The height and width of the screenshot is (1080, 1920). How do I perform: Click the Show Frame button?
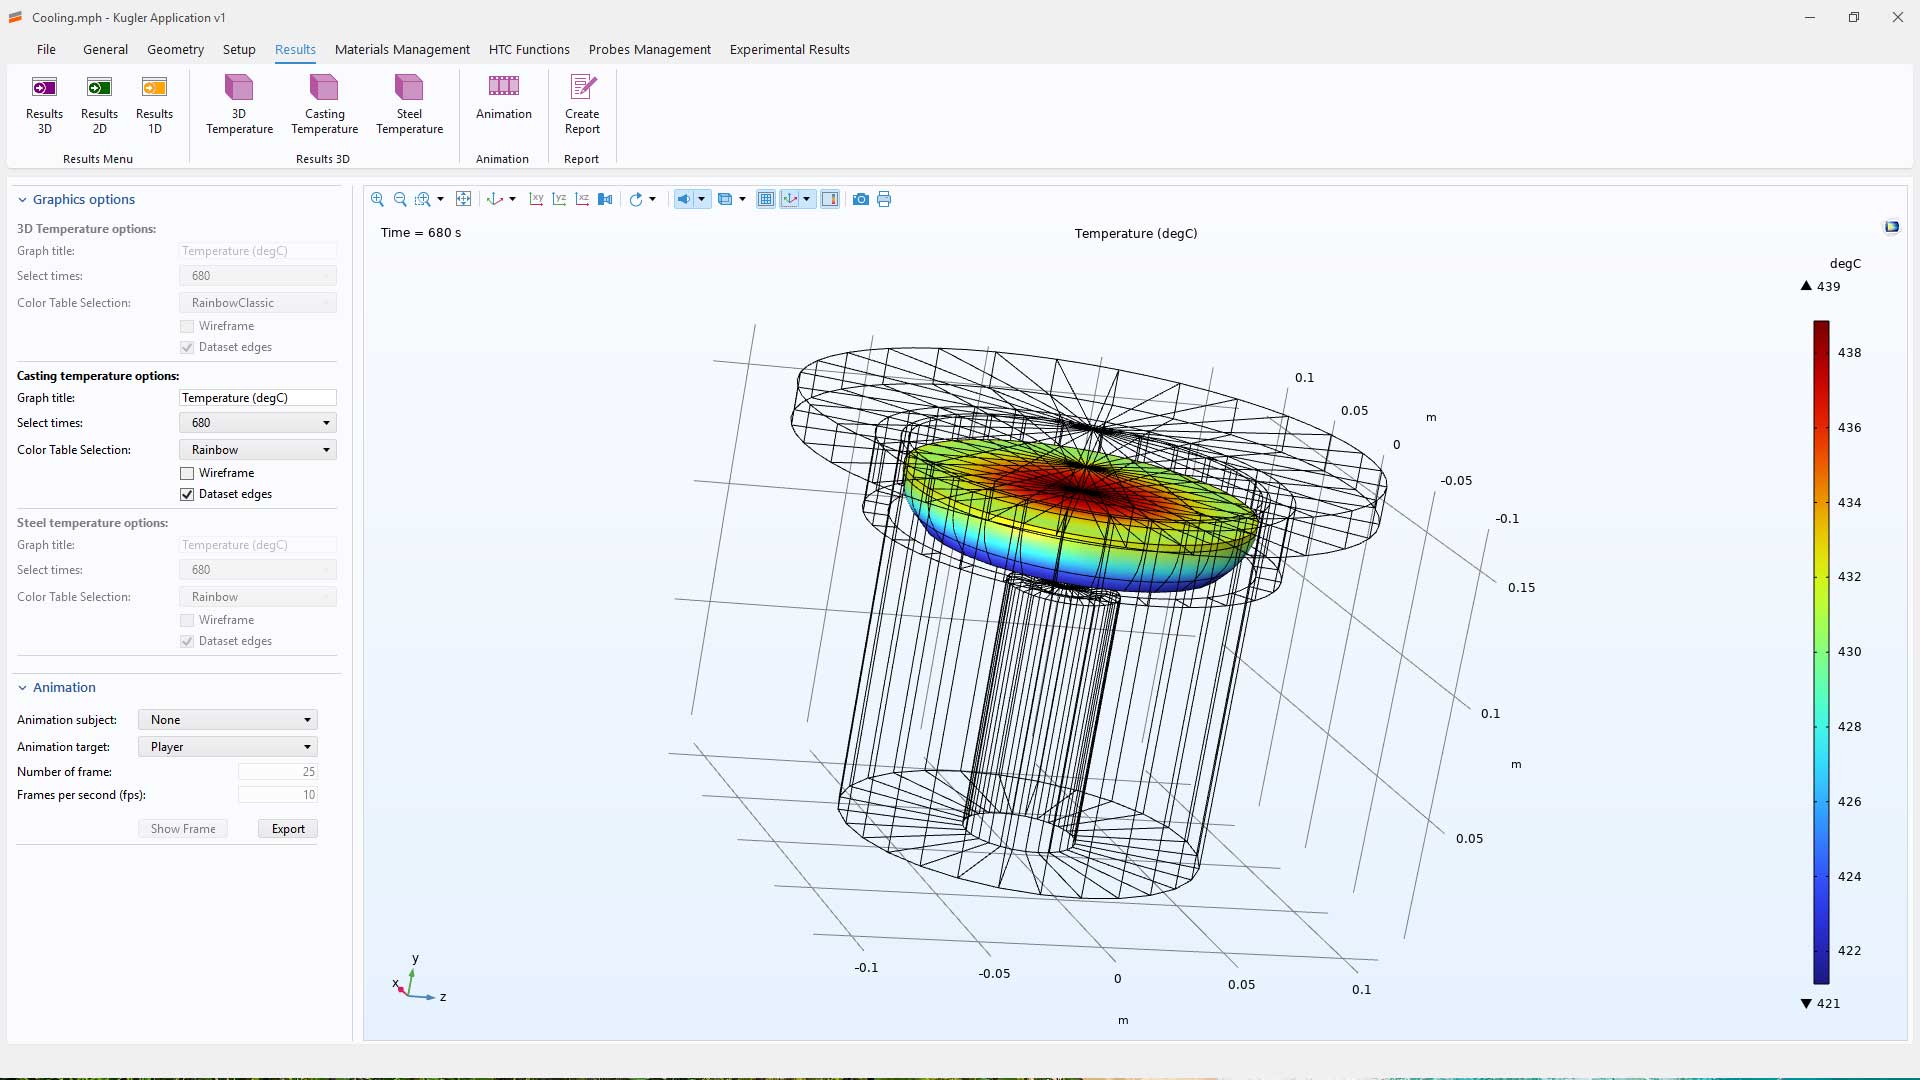tap(183, 829)
